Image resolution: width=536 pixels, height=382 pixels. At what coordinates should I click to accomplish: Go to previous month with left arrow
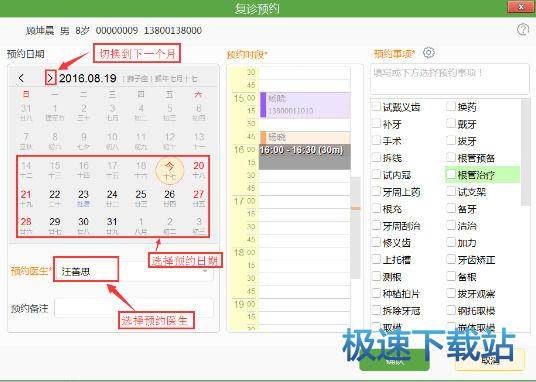21,78
